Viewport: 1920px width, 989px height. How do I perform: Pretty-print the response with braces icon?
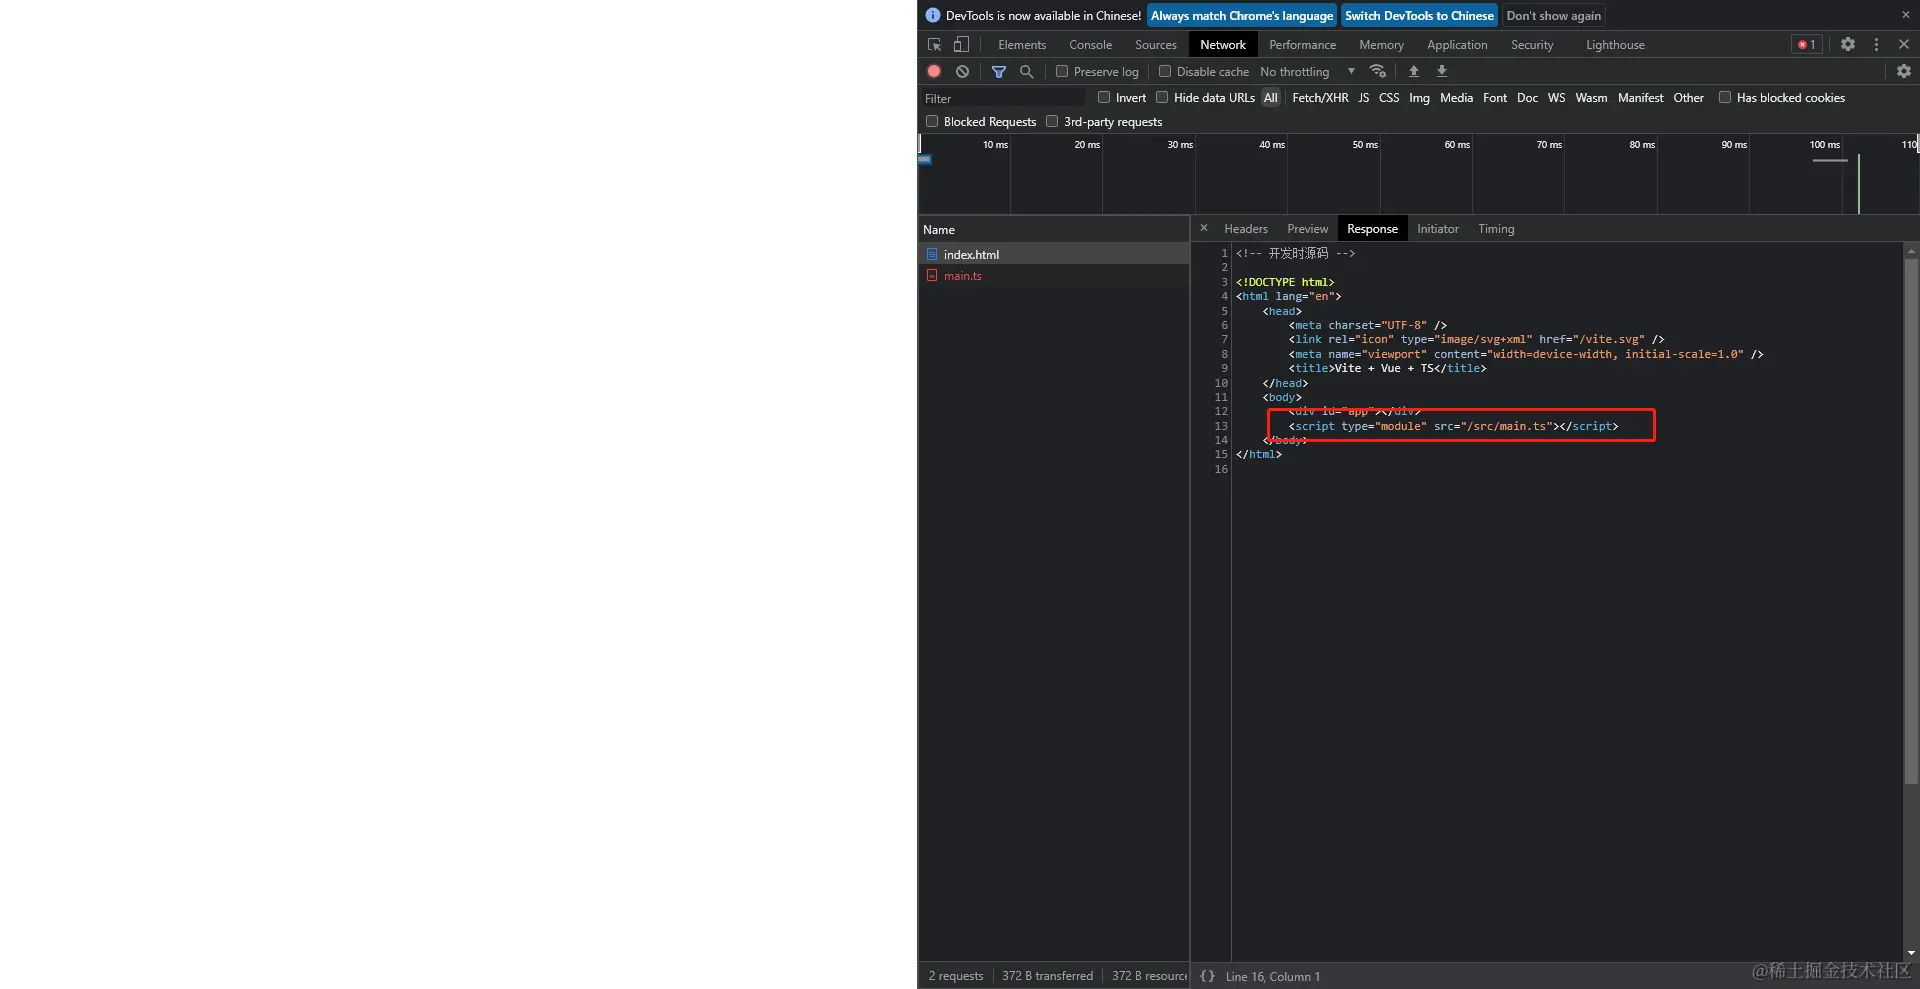[1208, 977]
